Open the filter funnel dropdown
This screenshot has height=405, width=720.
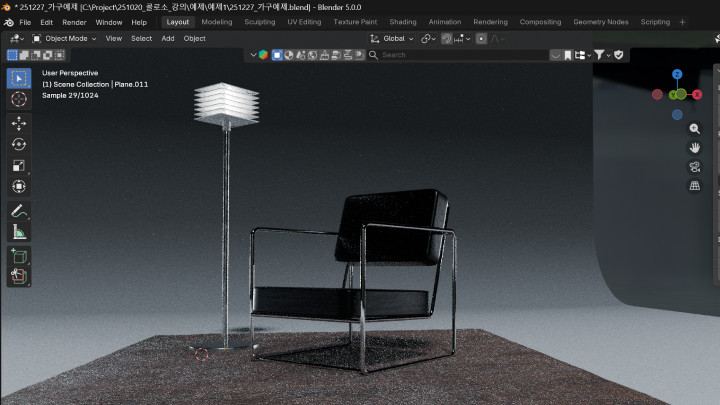pos(601,55)
